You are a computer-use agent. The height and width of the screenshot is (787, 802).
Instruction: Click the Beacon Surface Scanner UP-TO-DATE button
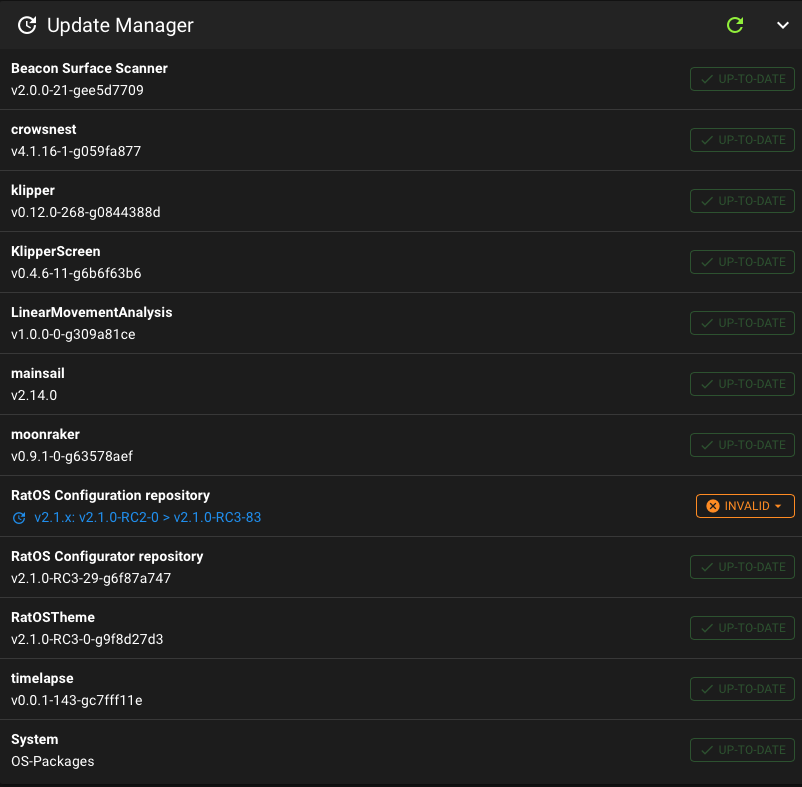(x=742, y=79)
